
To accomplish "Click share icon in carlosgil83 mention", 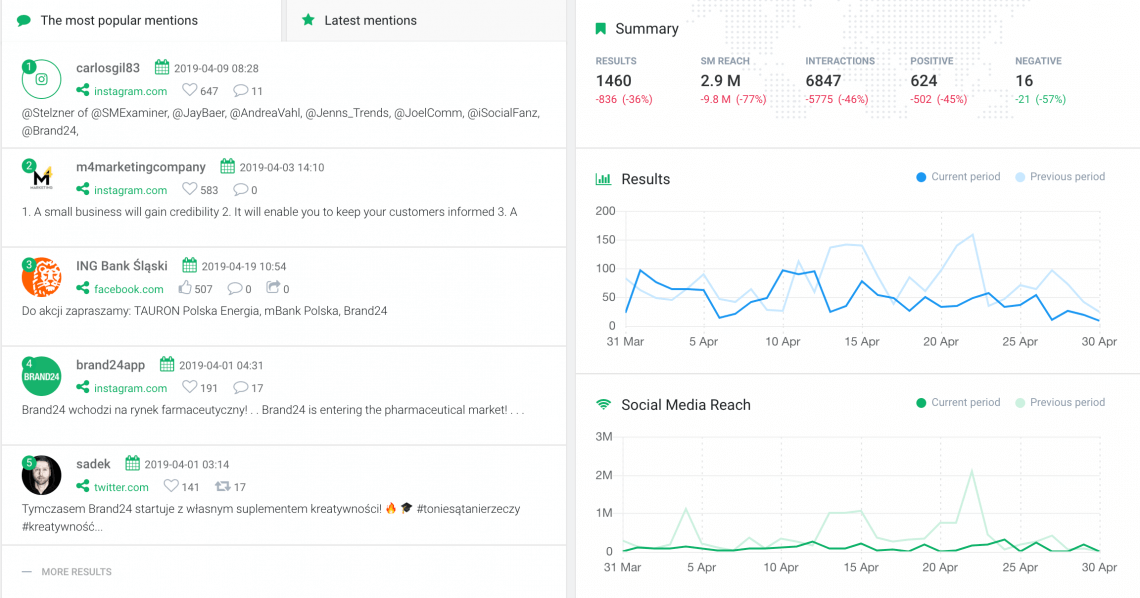I will 83,90.
